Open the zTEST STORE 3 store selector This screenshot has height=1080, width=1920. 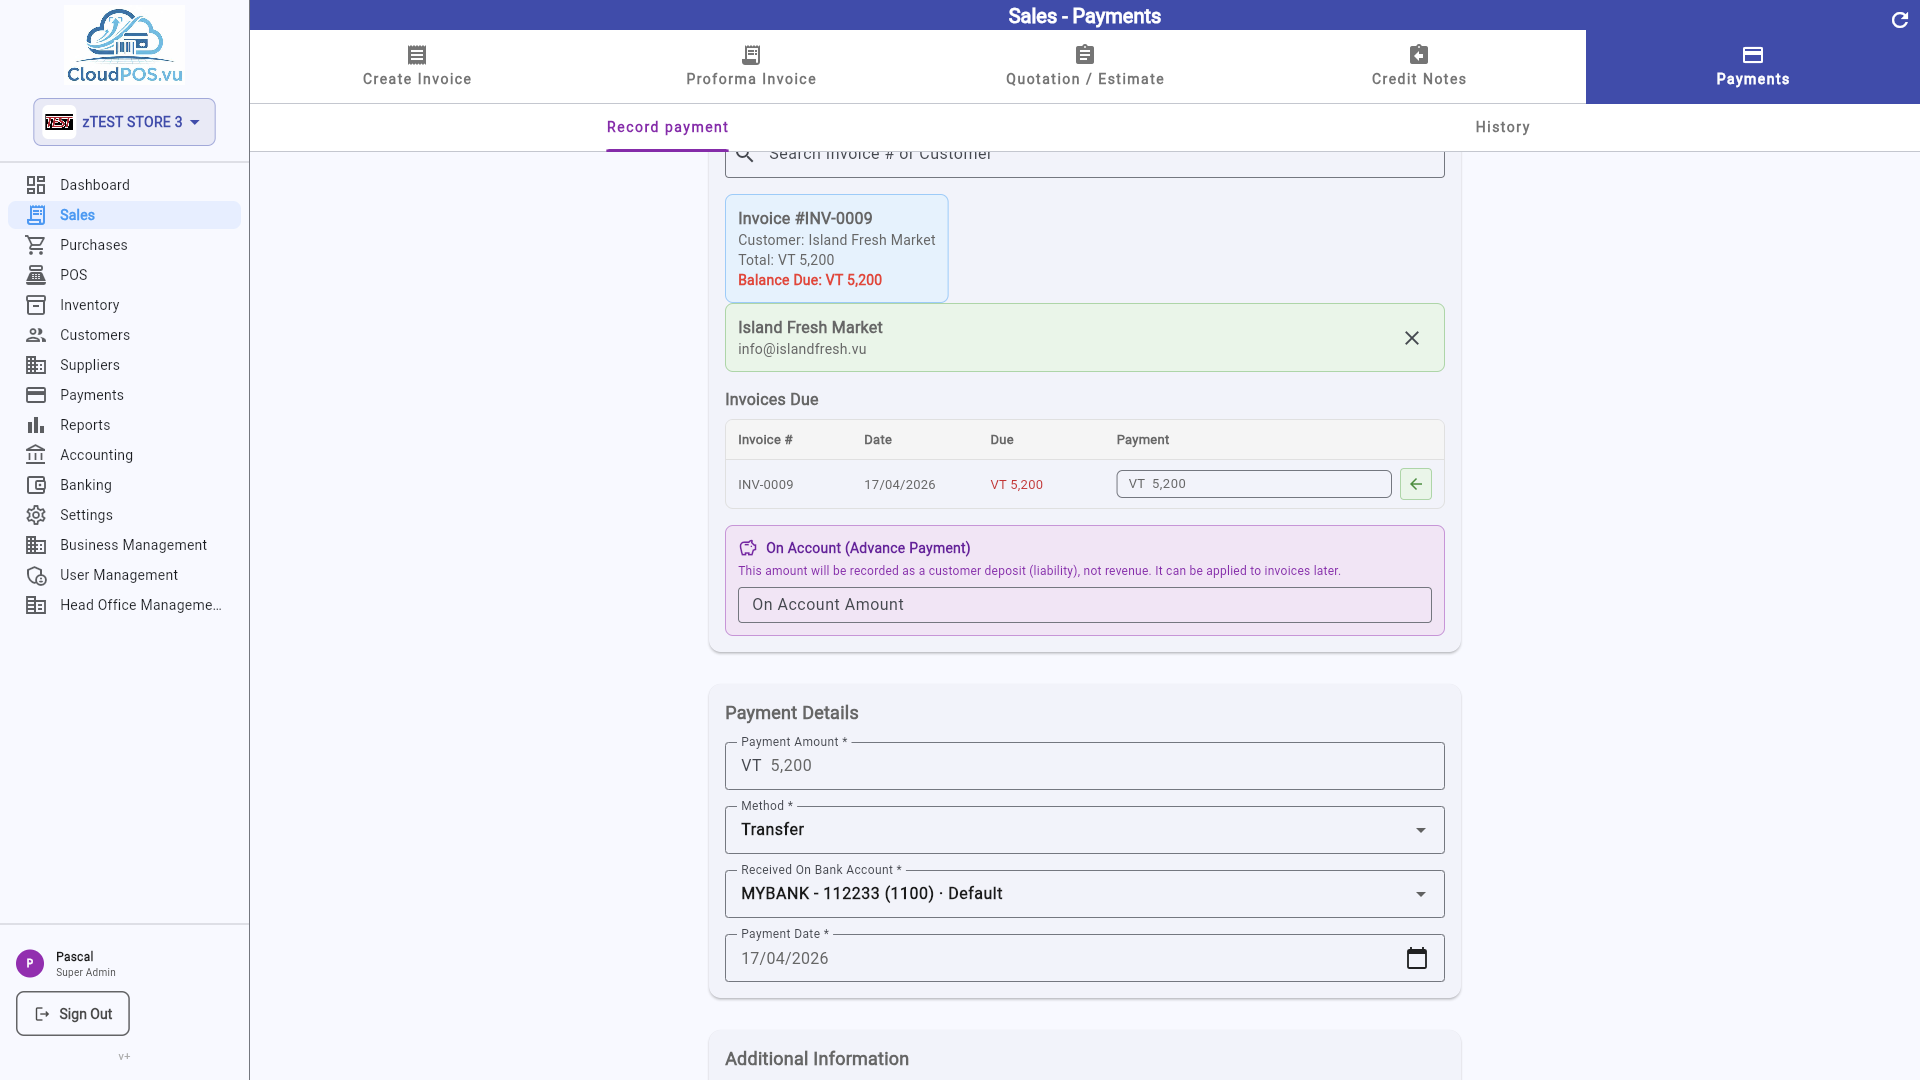click(x=124, y=122)
